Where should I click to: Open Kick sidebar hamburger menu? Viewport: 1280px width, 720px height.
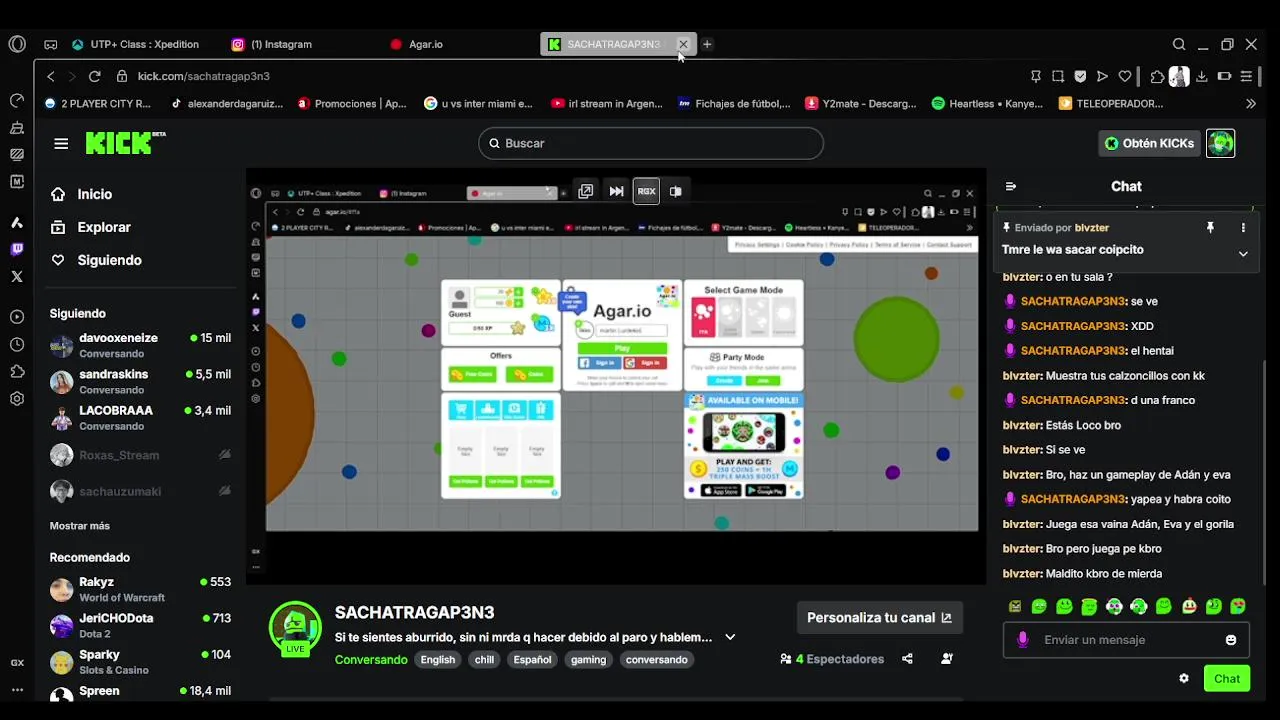(61, 143)
